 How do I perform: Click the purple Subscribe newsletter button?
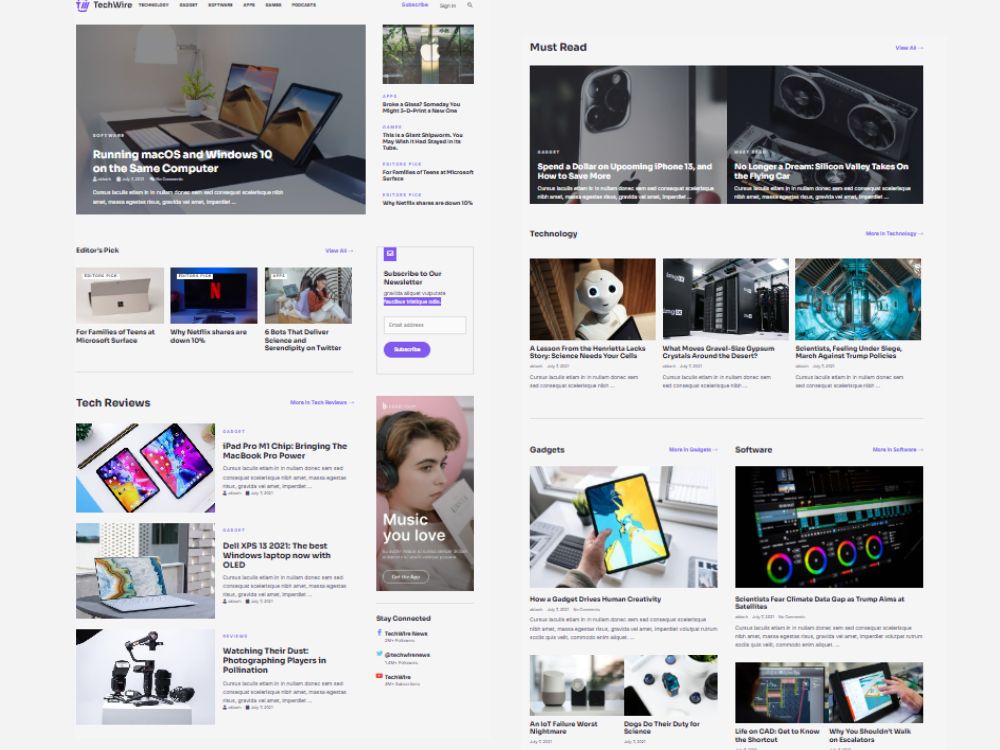coord(407,349)
